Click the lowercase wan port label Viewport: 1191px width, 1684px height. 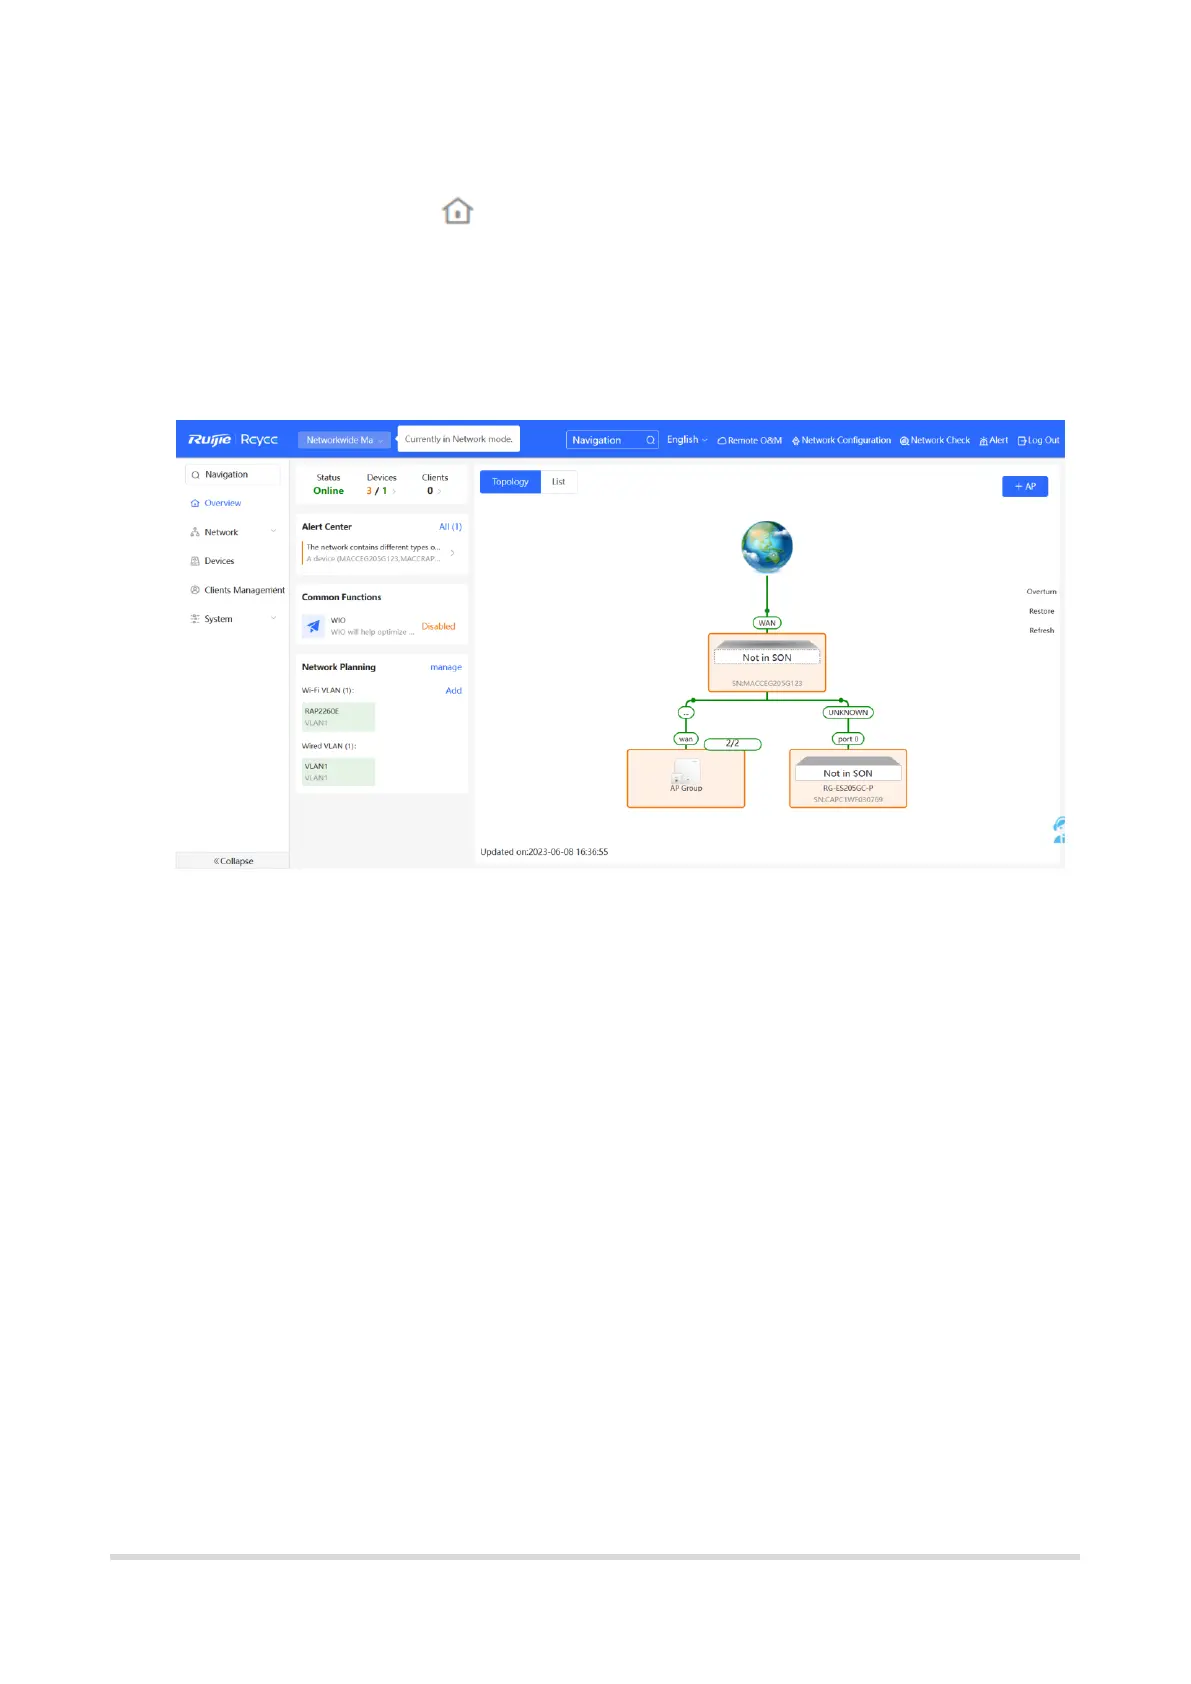click(x=686, y=739)
